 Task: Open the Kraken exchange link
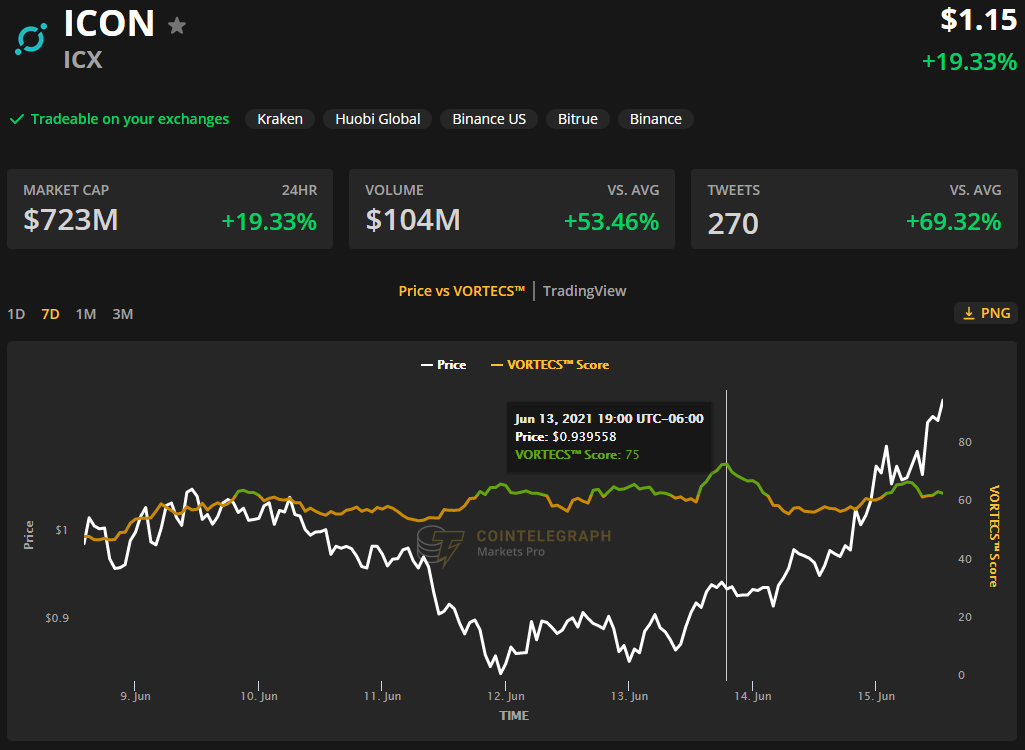point(280,119)
